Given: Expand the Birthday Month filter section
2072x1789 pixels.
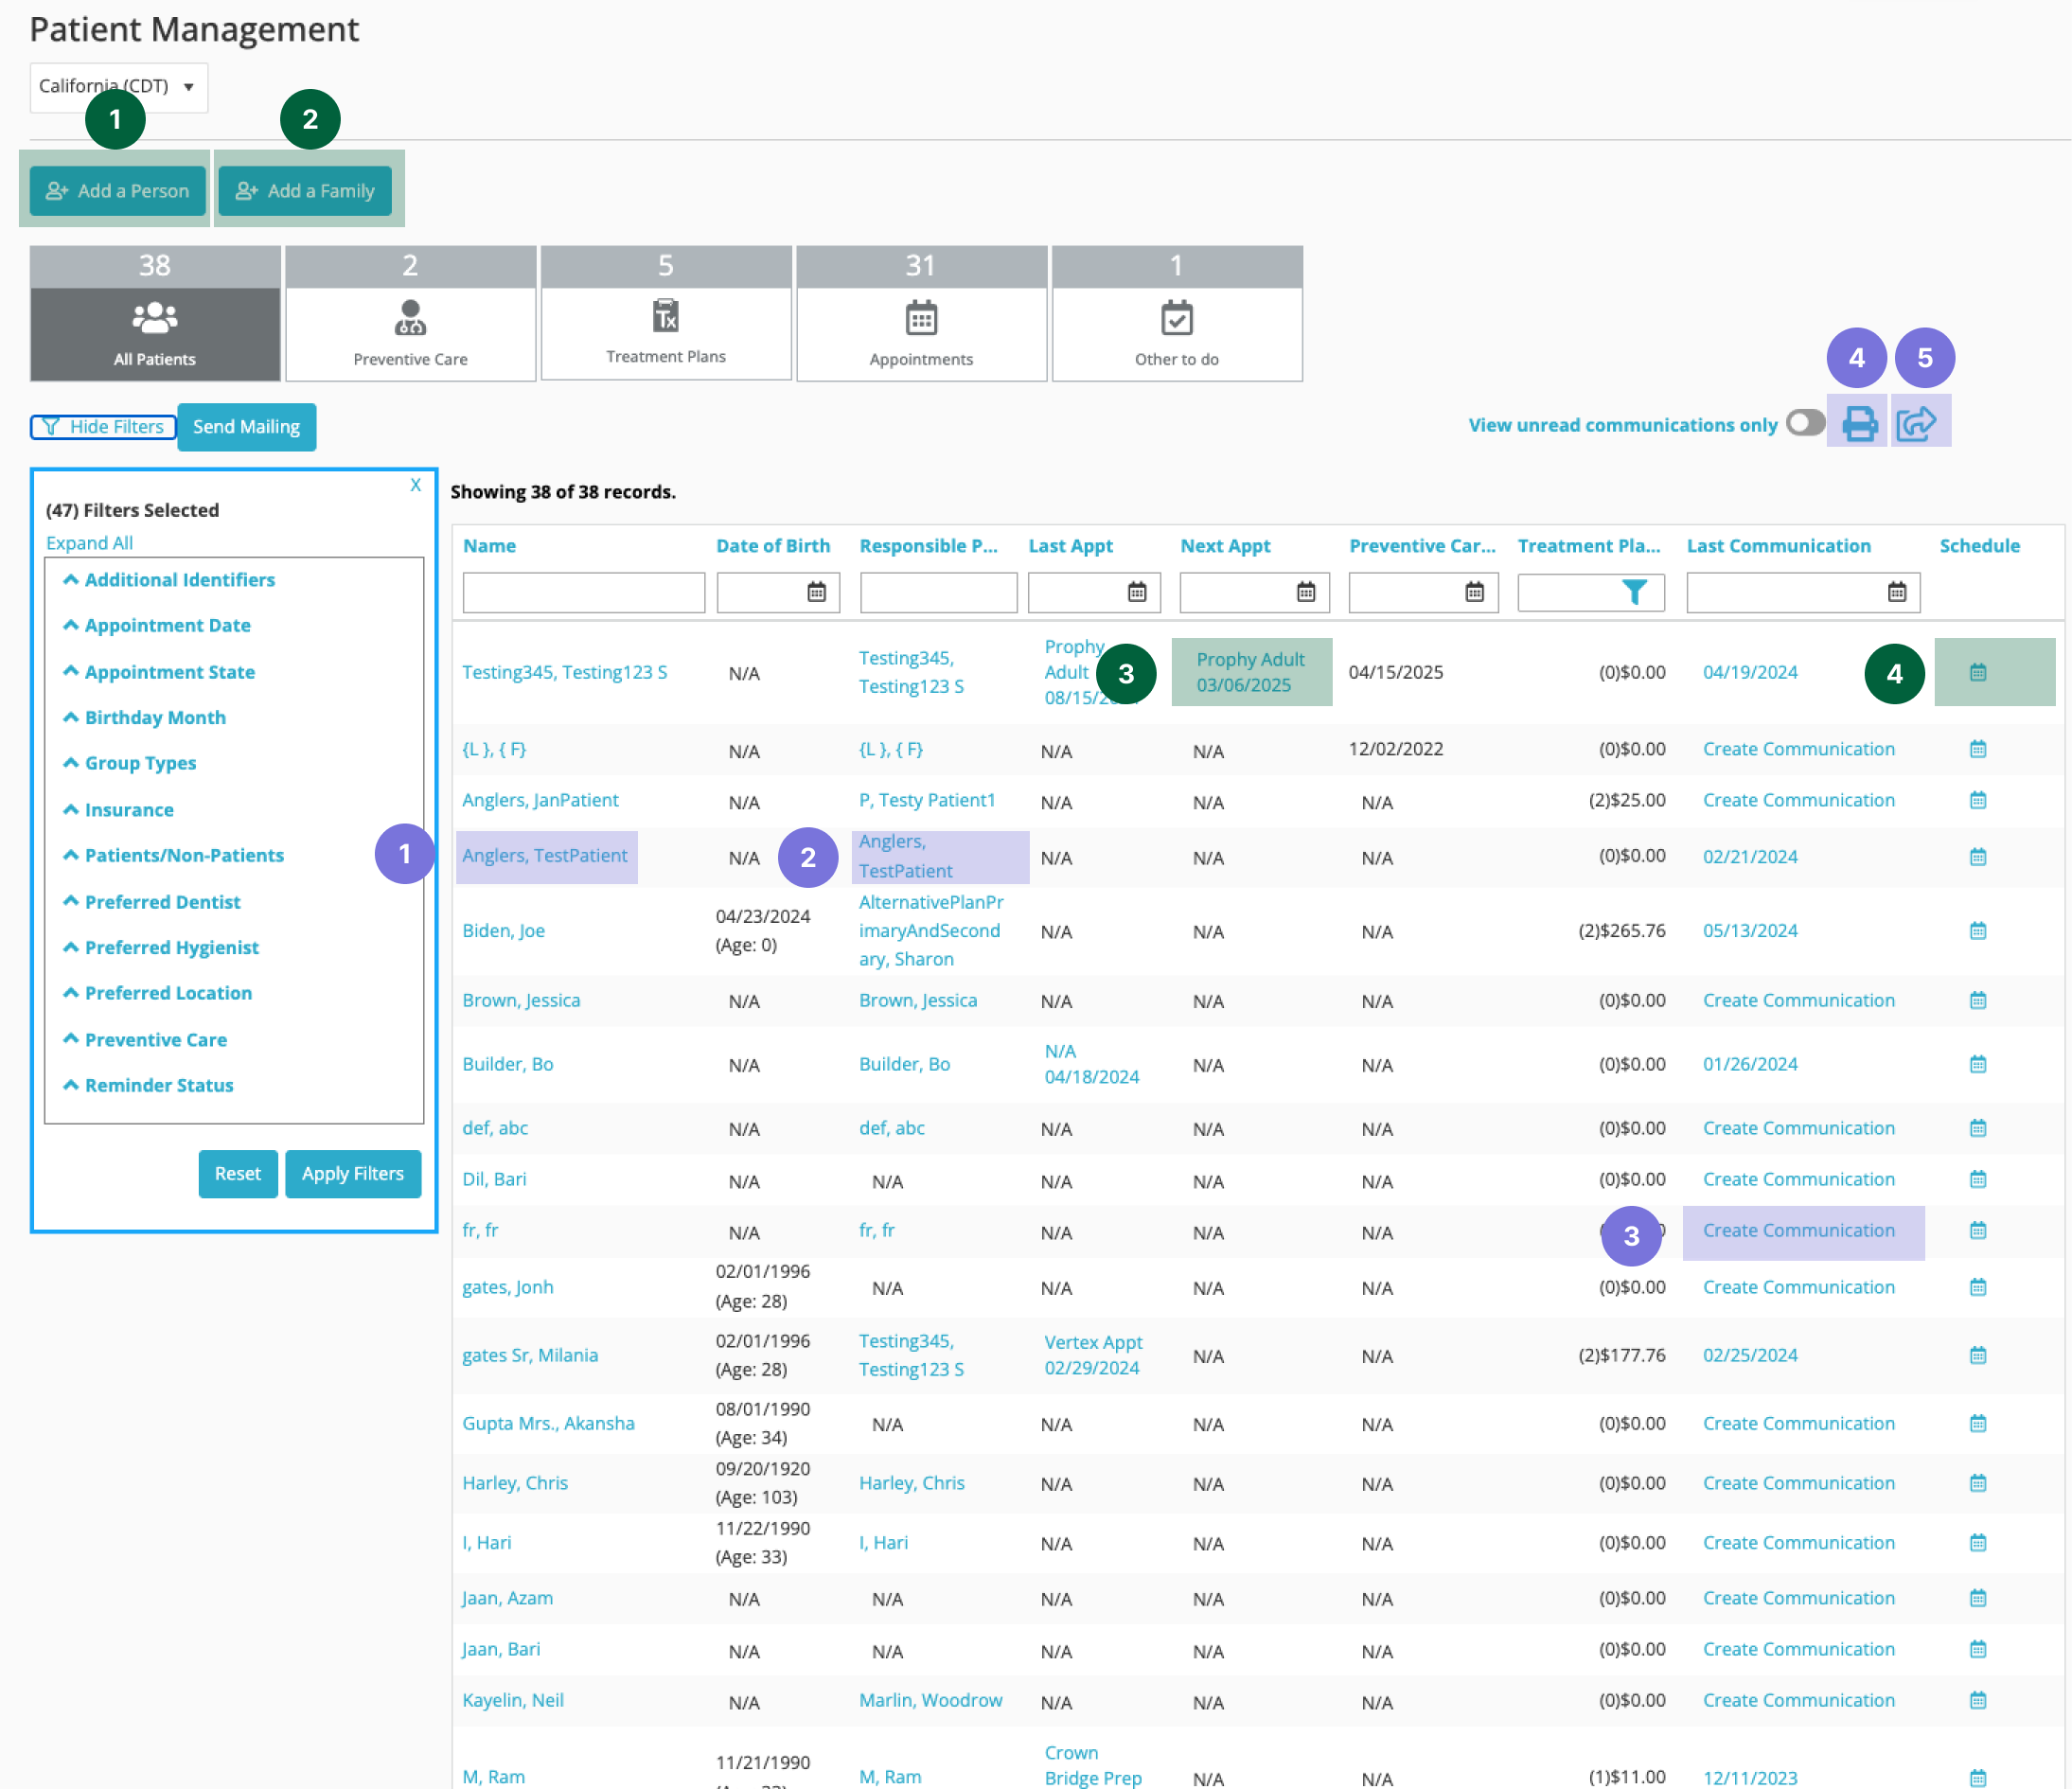Looking at the screenshot, I should pos(155,717).
